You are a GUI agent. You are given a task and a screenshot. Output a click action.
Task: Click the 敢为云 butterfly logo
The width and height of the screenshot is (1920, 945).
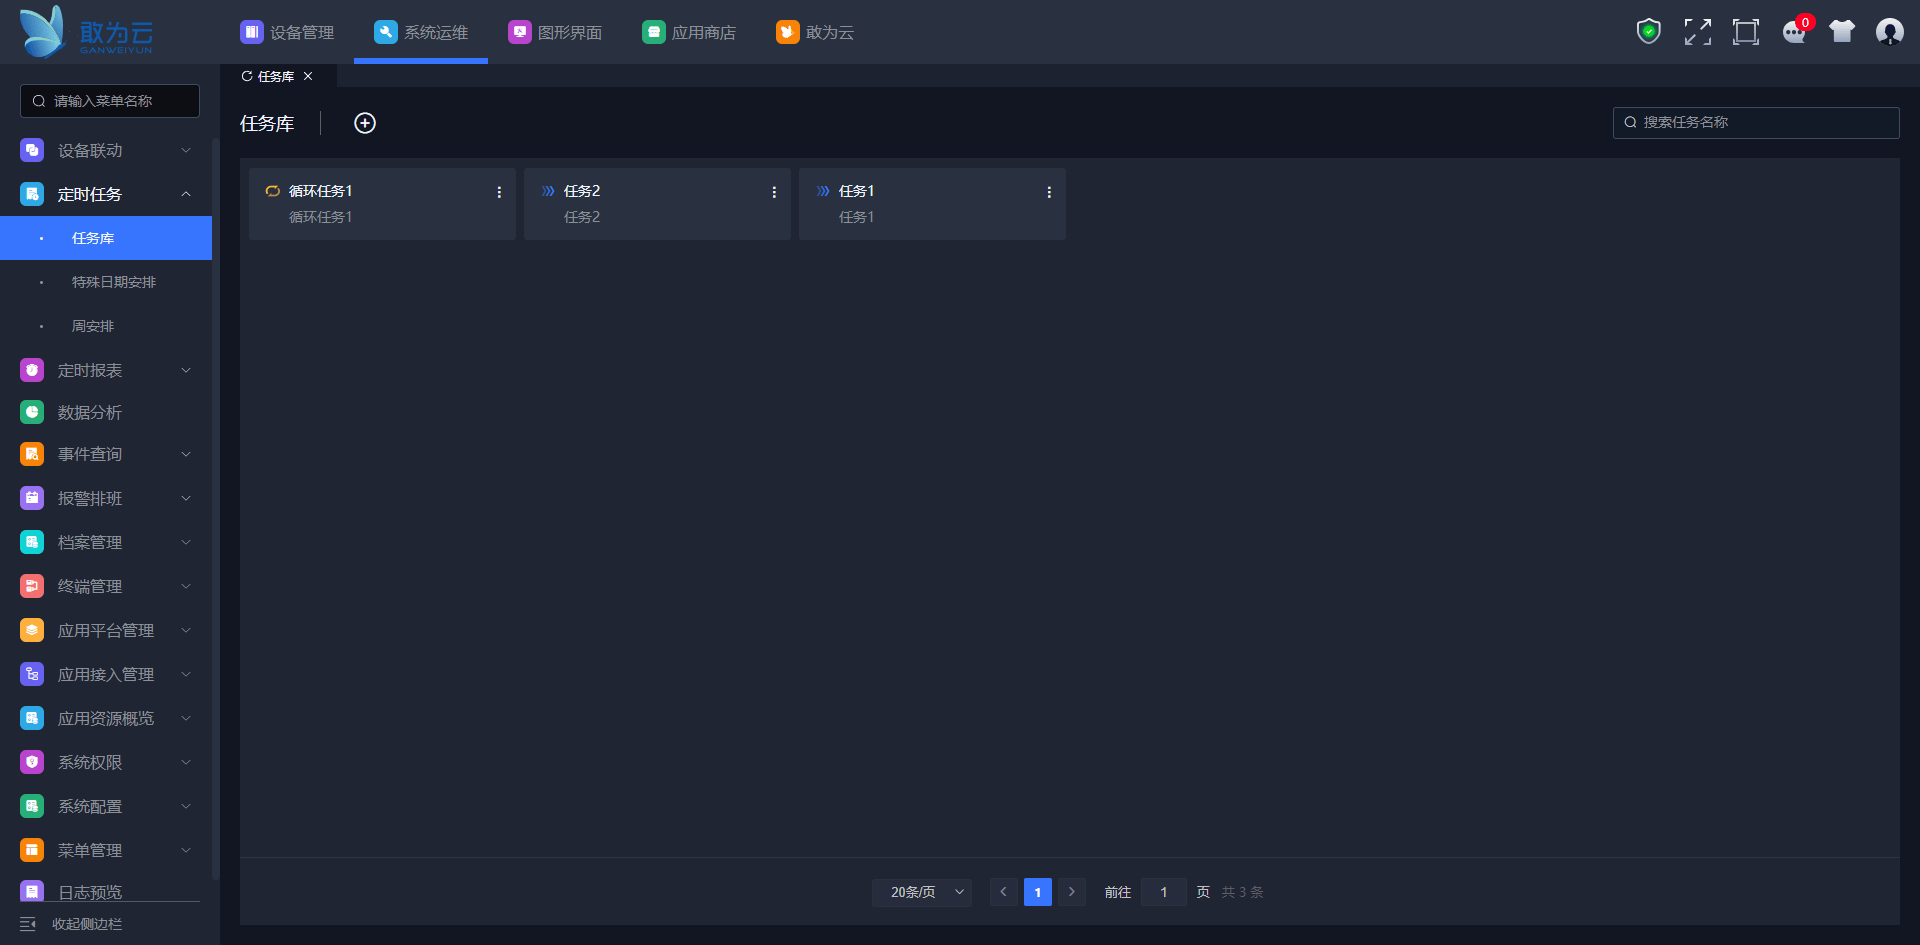86,32
